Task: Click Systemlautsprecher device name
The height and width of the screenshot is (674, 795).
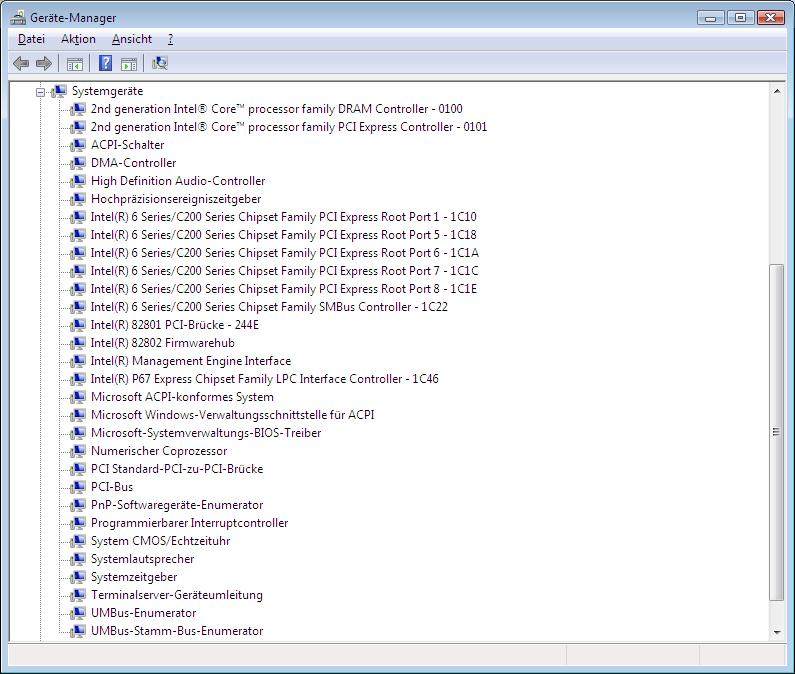Action: point(142,559)
